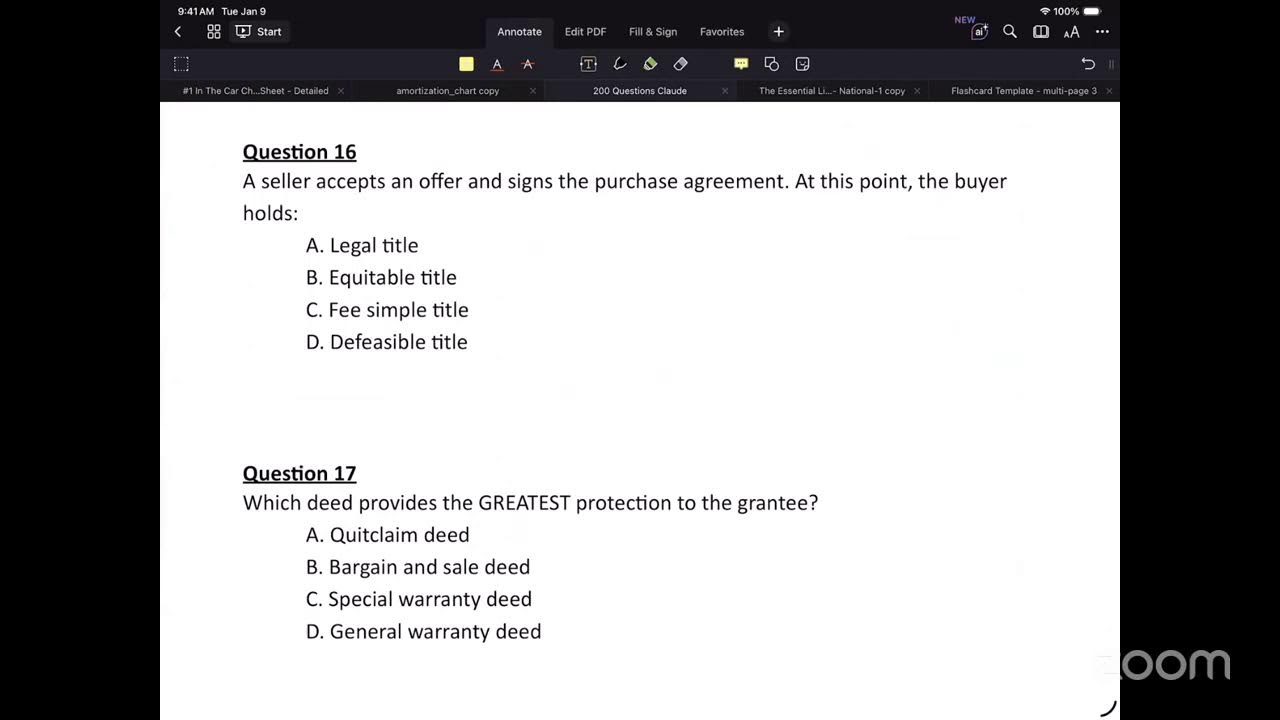Close the Flashcard Template tab
This screenshot has height=720, width=1280.
(1109, 91)
